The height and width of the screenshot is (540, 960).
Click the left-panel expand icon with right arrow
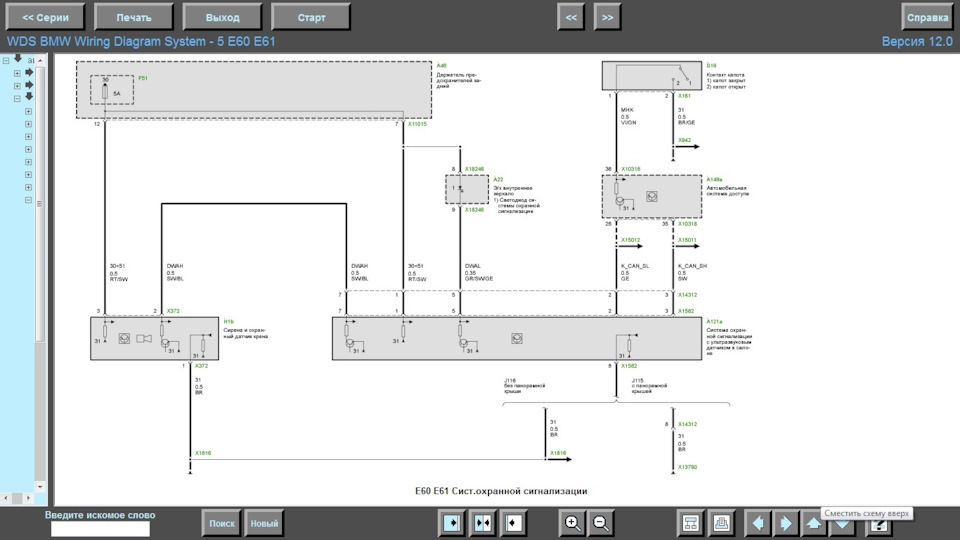tap(452, 523)
